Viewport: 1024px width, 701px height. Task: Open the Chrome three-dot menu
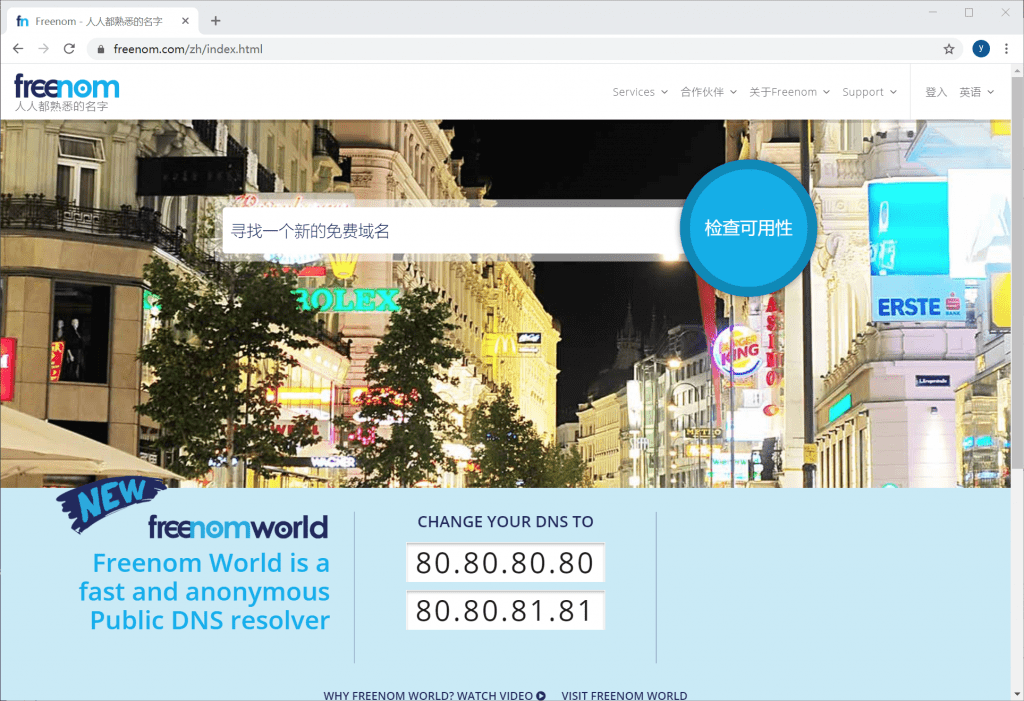point(1006,48)
